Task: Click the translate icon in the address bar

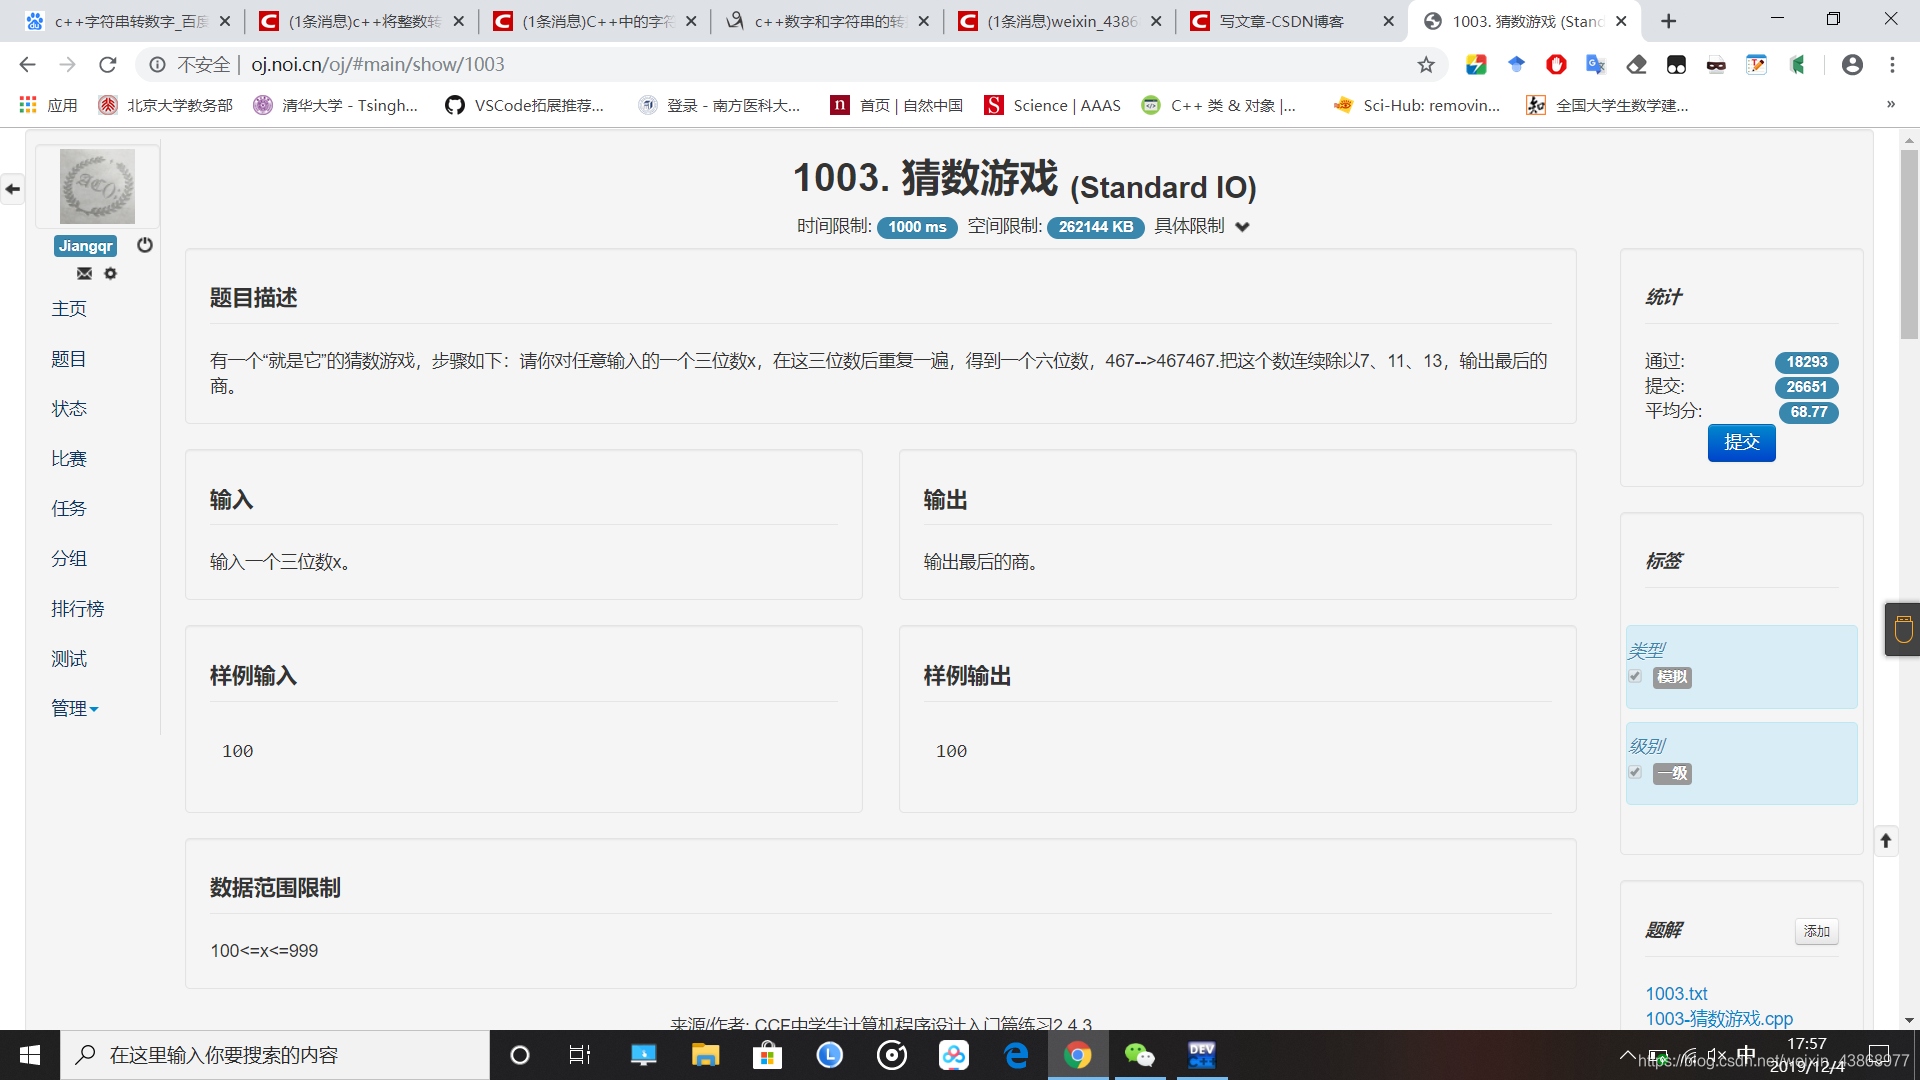Action: (1595, 64)
